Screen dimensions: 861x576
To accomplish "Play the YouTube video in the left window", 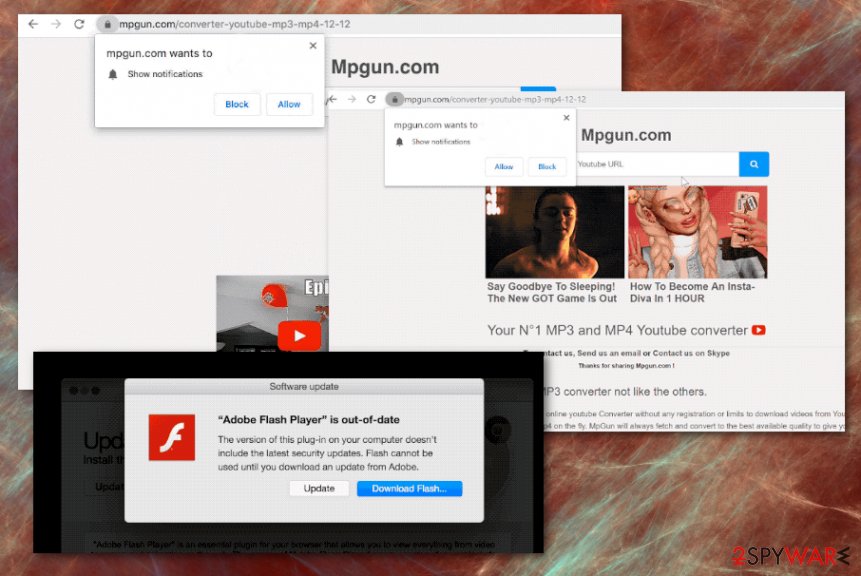I will pos(299,335).
